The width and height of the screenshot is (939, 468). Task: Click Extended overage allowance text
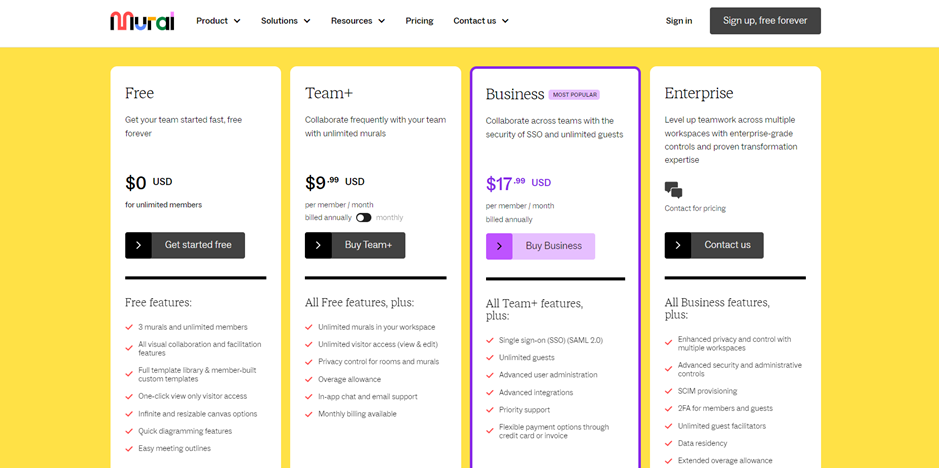(x=725, y=460)
